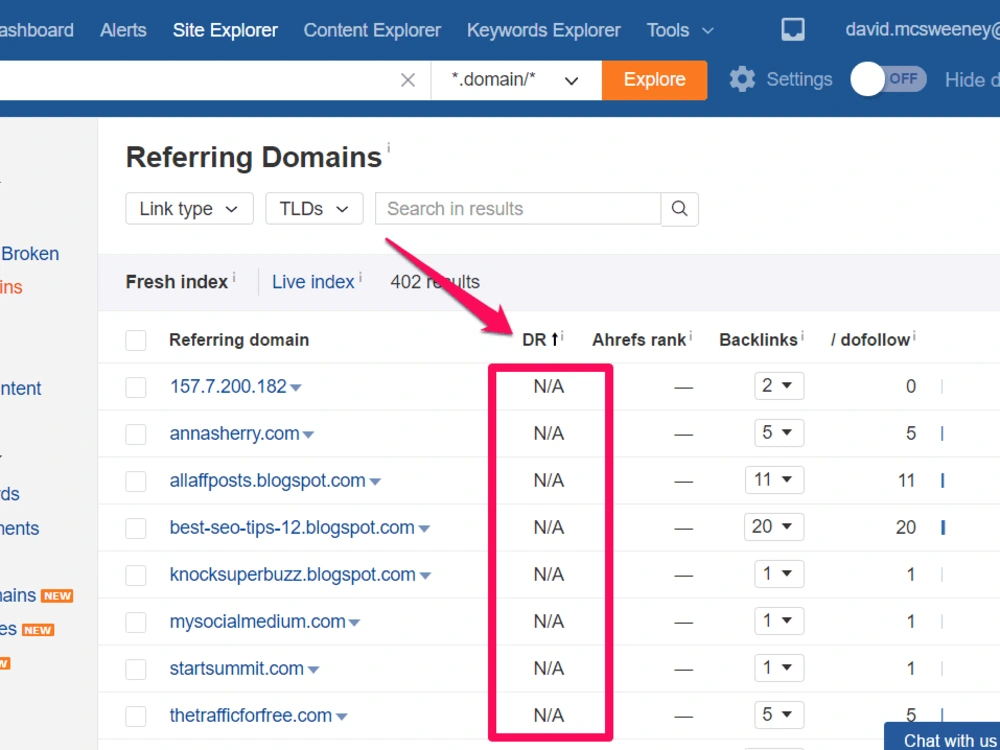Open the mysocialmedium.com link
The image size is (1000, 750).
click(258, 621)
